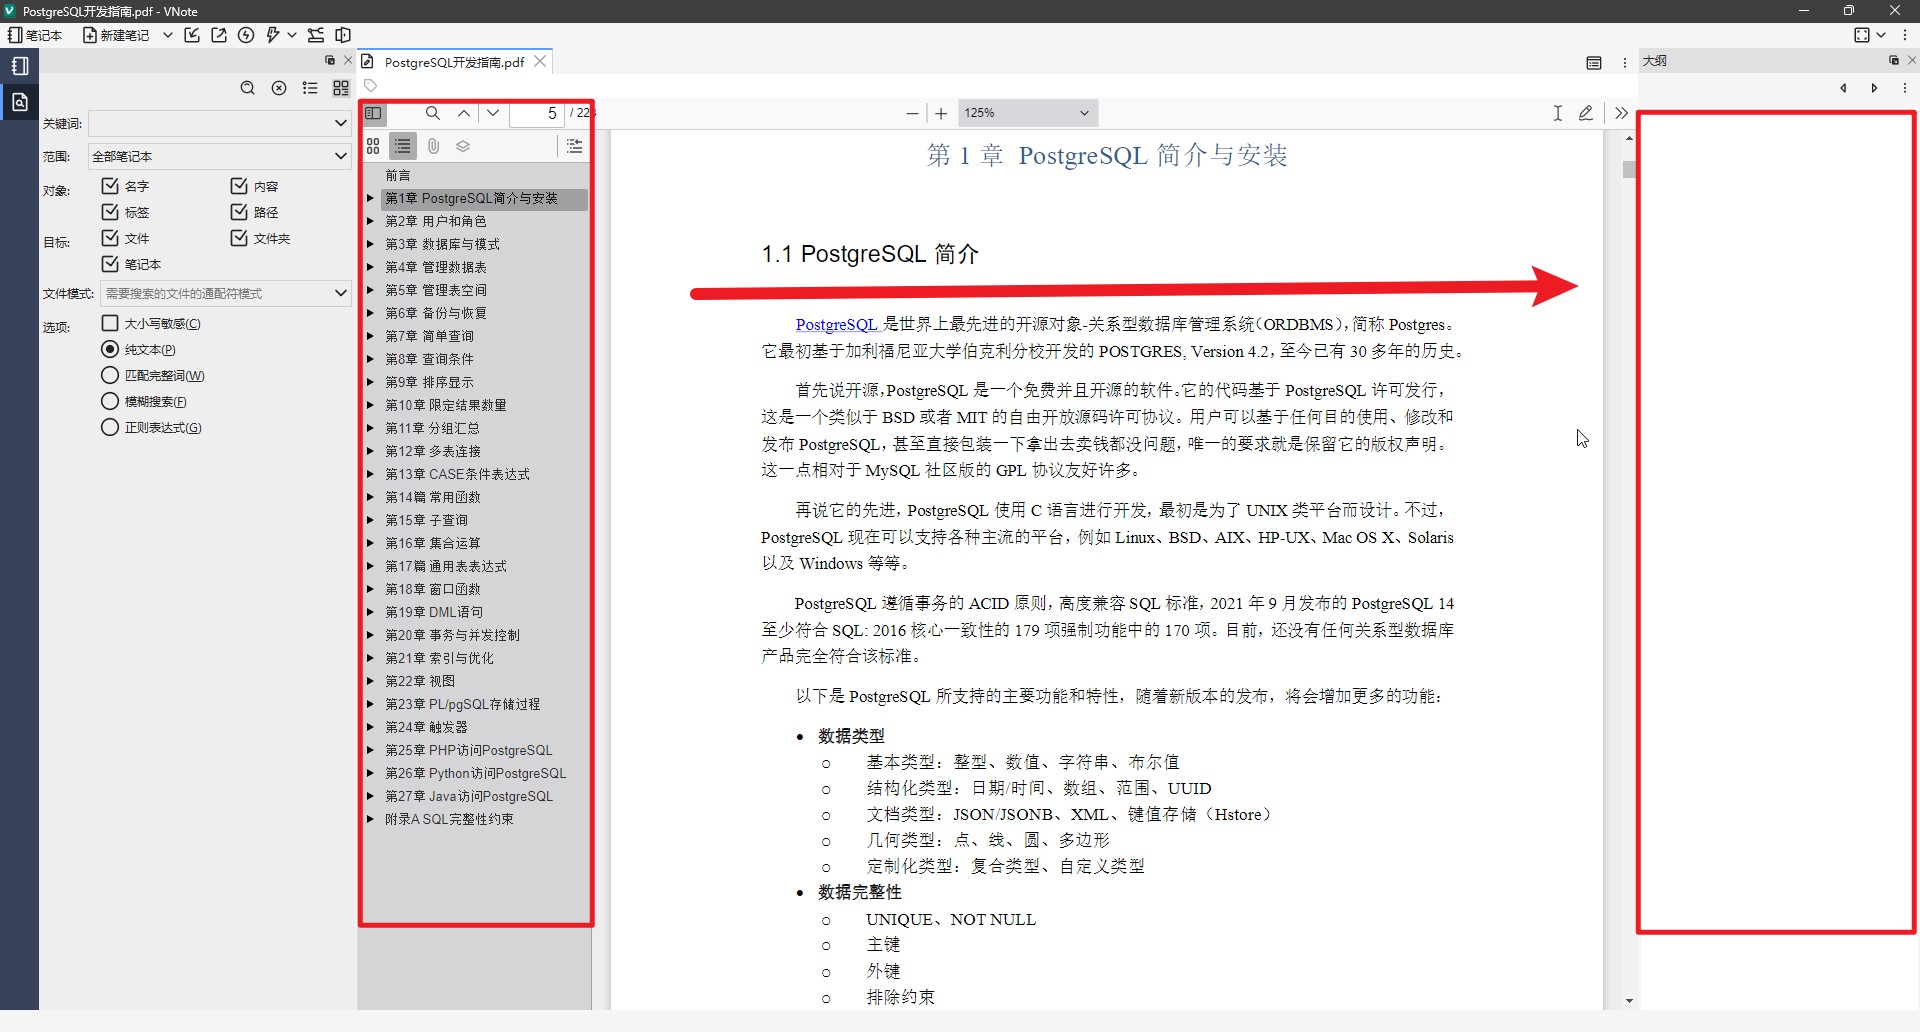Screen dimensions: 1920x1032
Task: Open the zoom level 125% dropdown
Action: pyautogui.click(x=1028, y=112)
